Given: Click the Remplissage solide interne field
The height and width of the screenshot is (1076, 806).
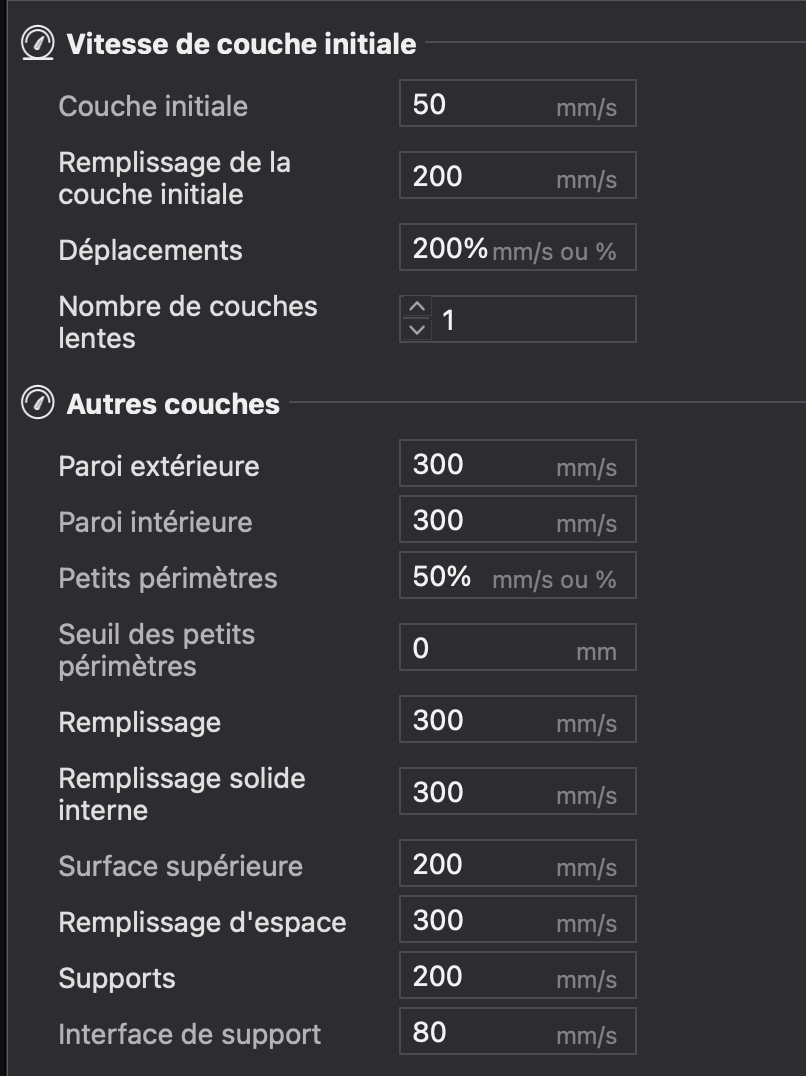Looking at the screenshot, I should pyautogui.click(x=518, y=791).
